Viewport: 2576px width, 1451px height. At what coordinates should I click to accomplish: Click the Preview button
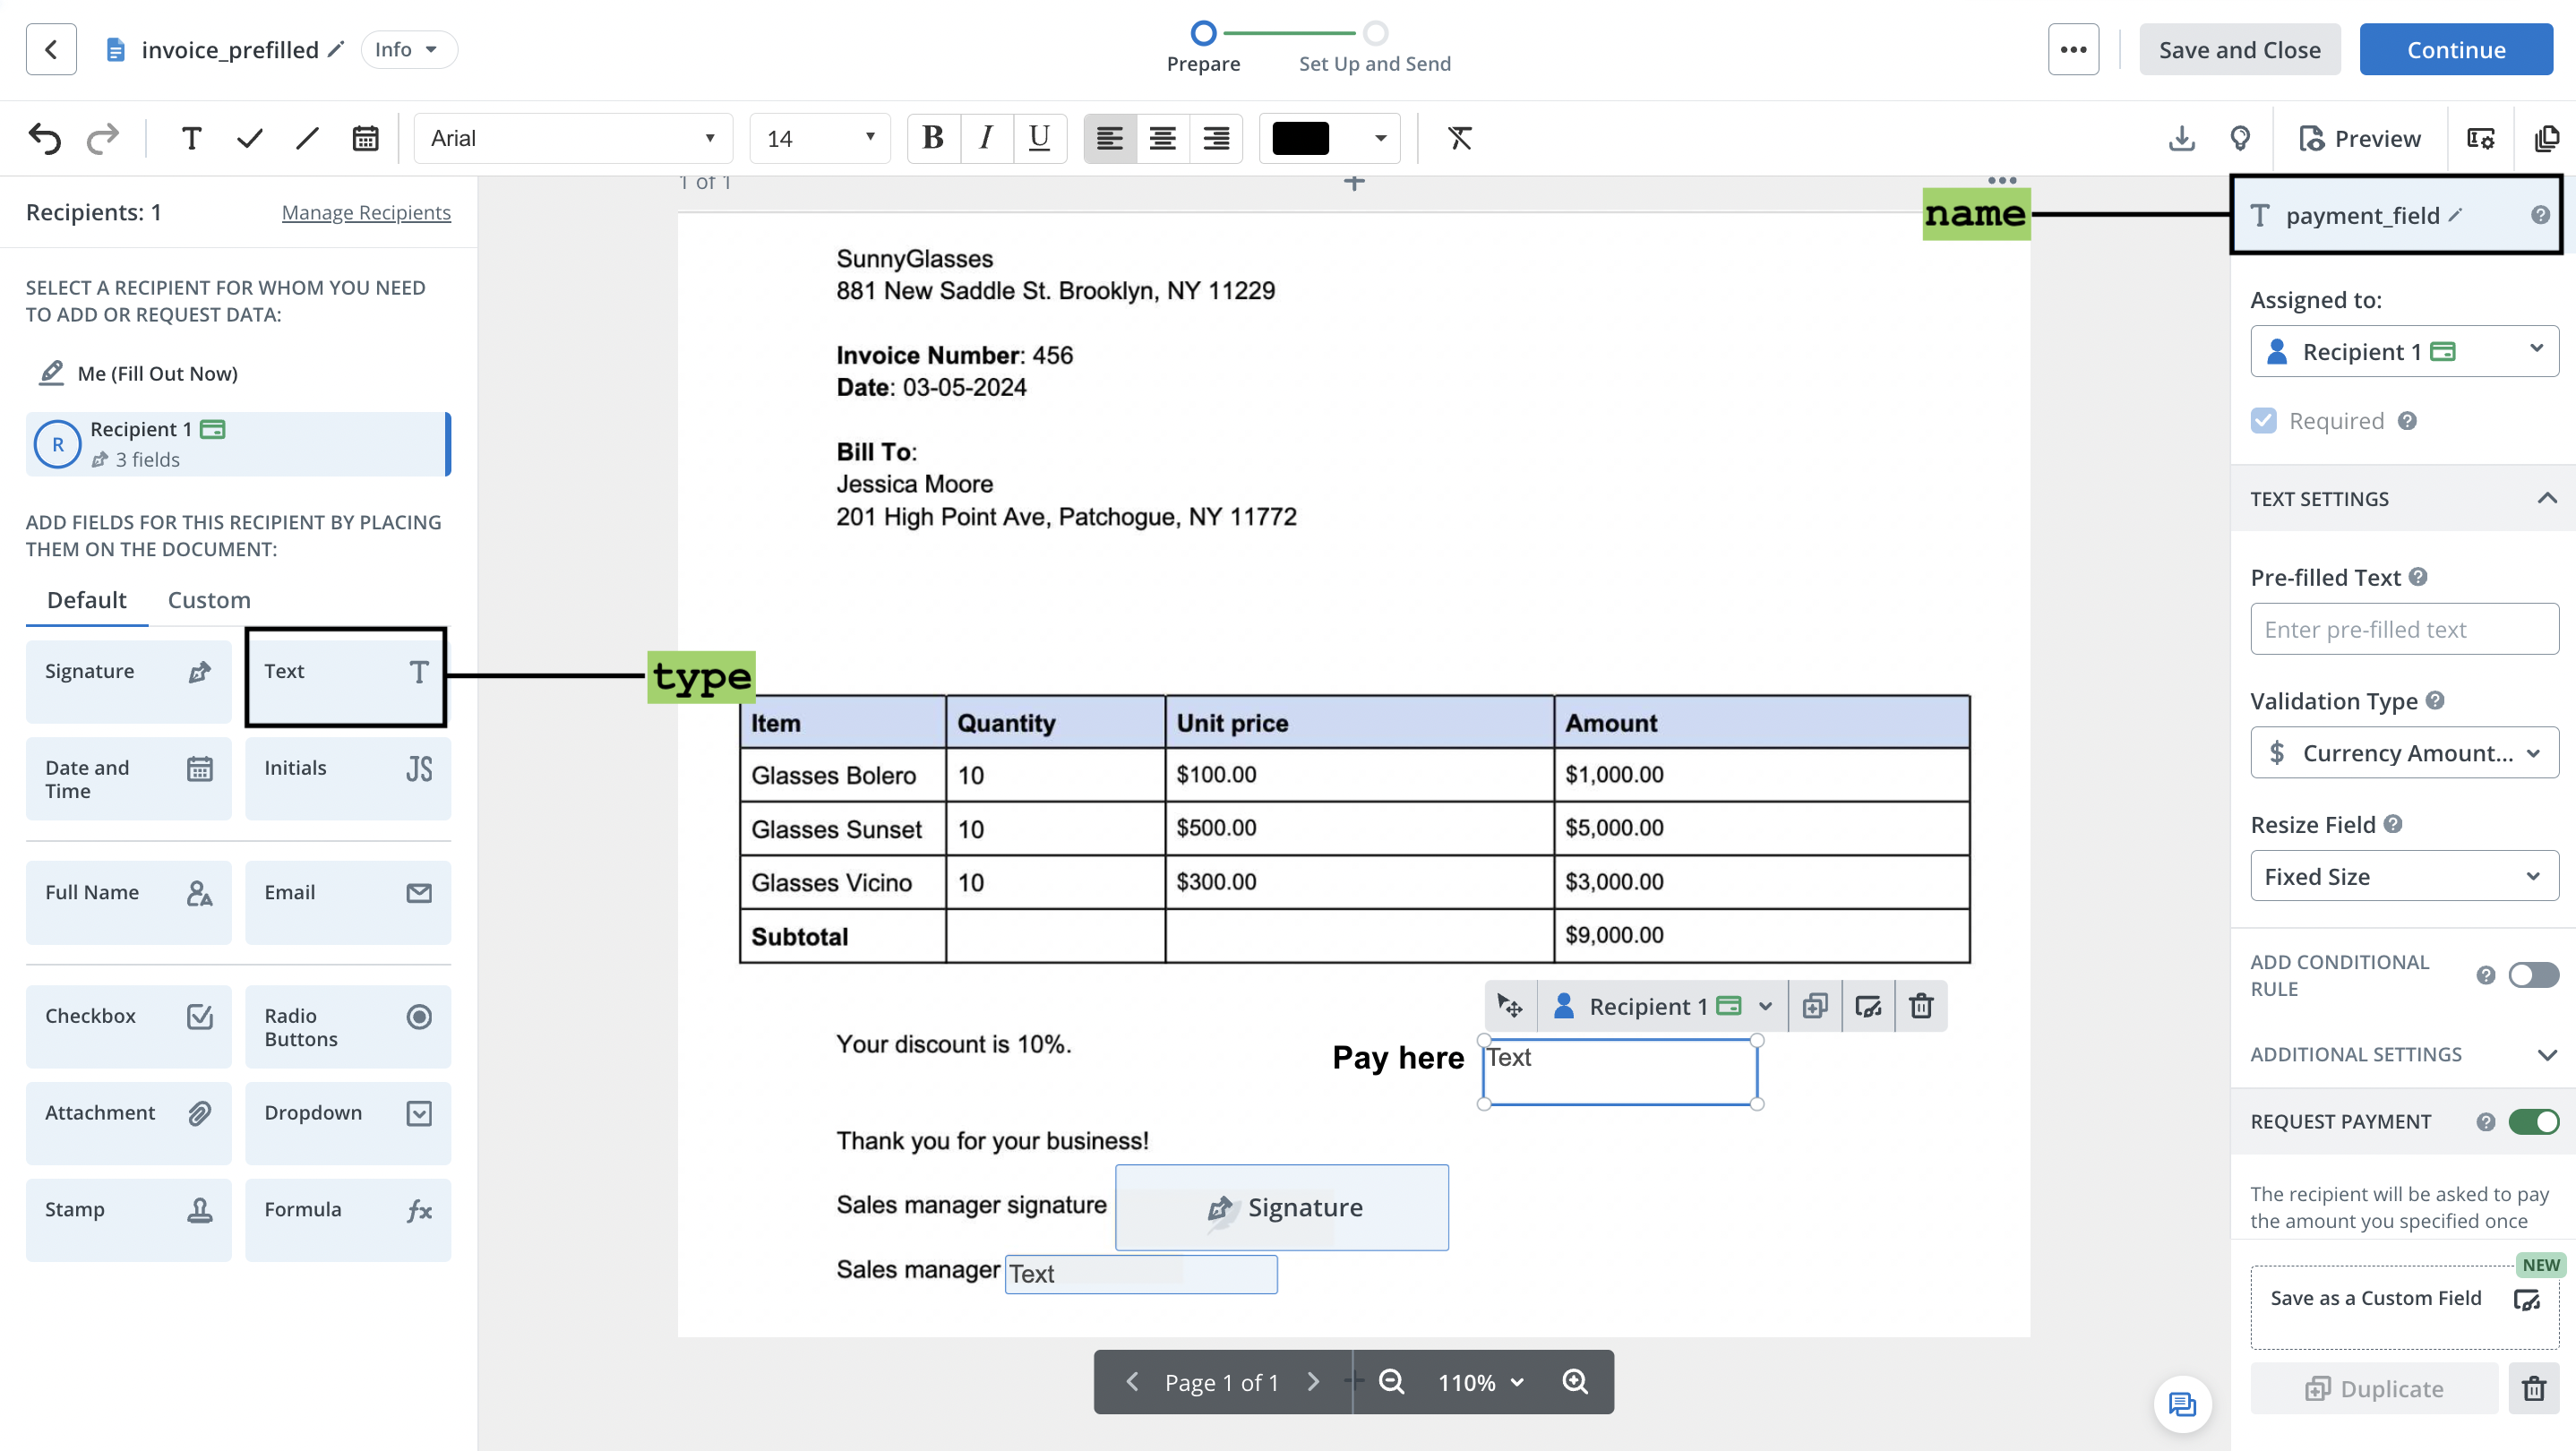(x=2359, y=138)
